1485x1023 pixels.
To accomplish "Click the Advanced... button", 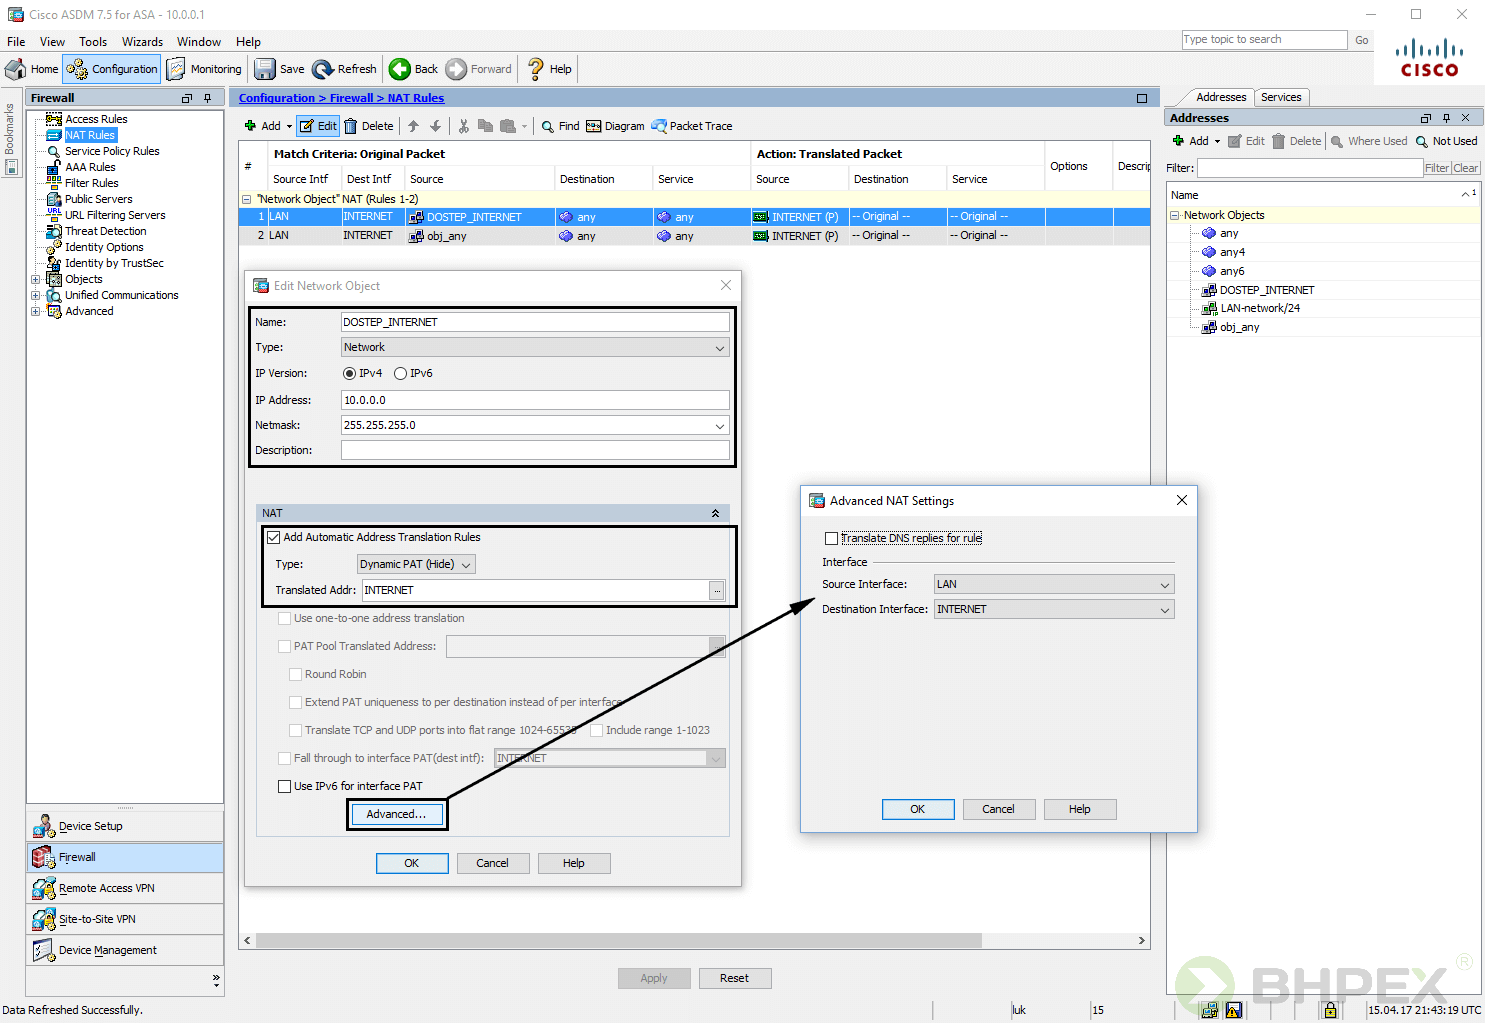I will point(396,814).
